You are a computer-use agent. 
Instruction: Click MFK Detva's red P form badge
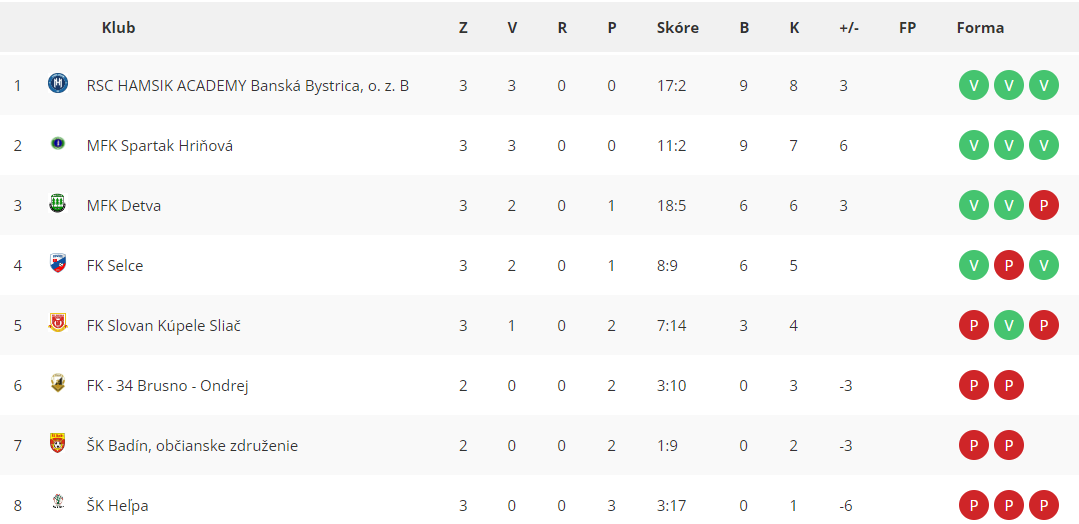(x=1044, y=206)
